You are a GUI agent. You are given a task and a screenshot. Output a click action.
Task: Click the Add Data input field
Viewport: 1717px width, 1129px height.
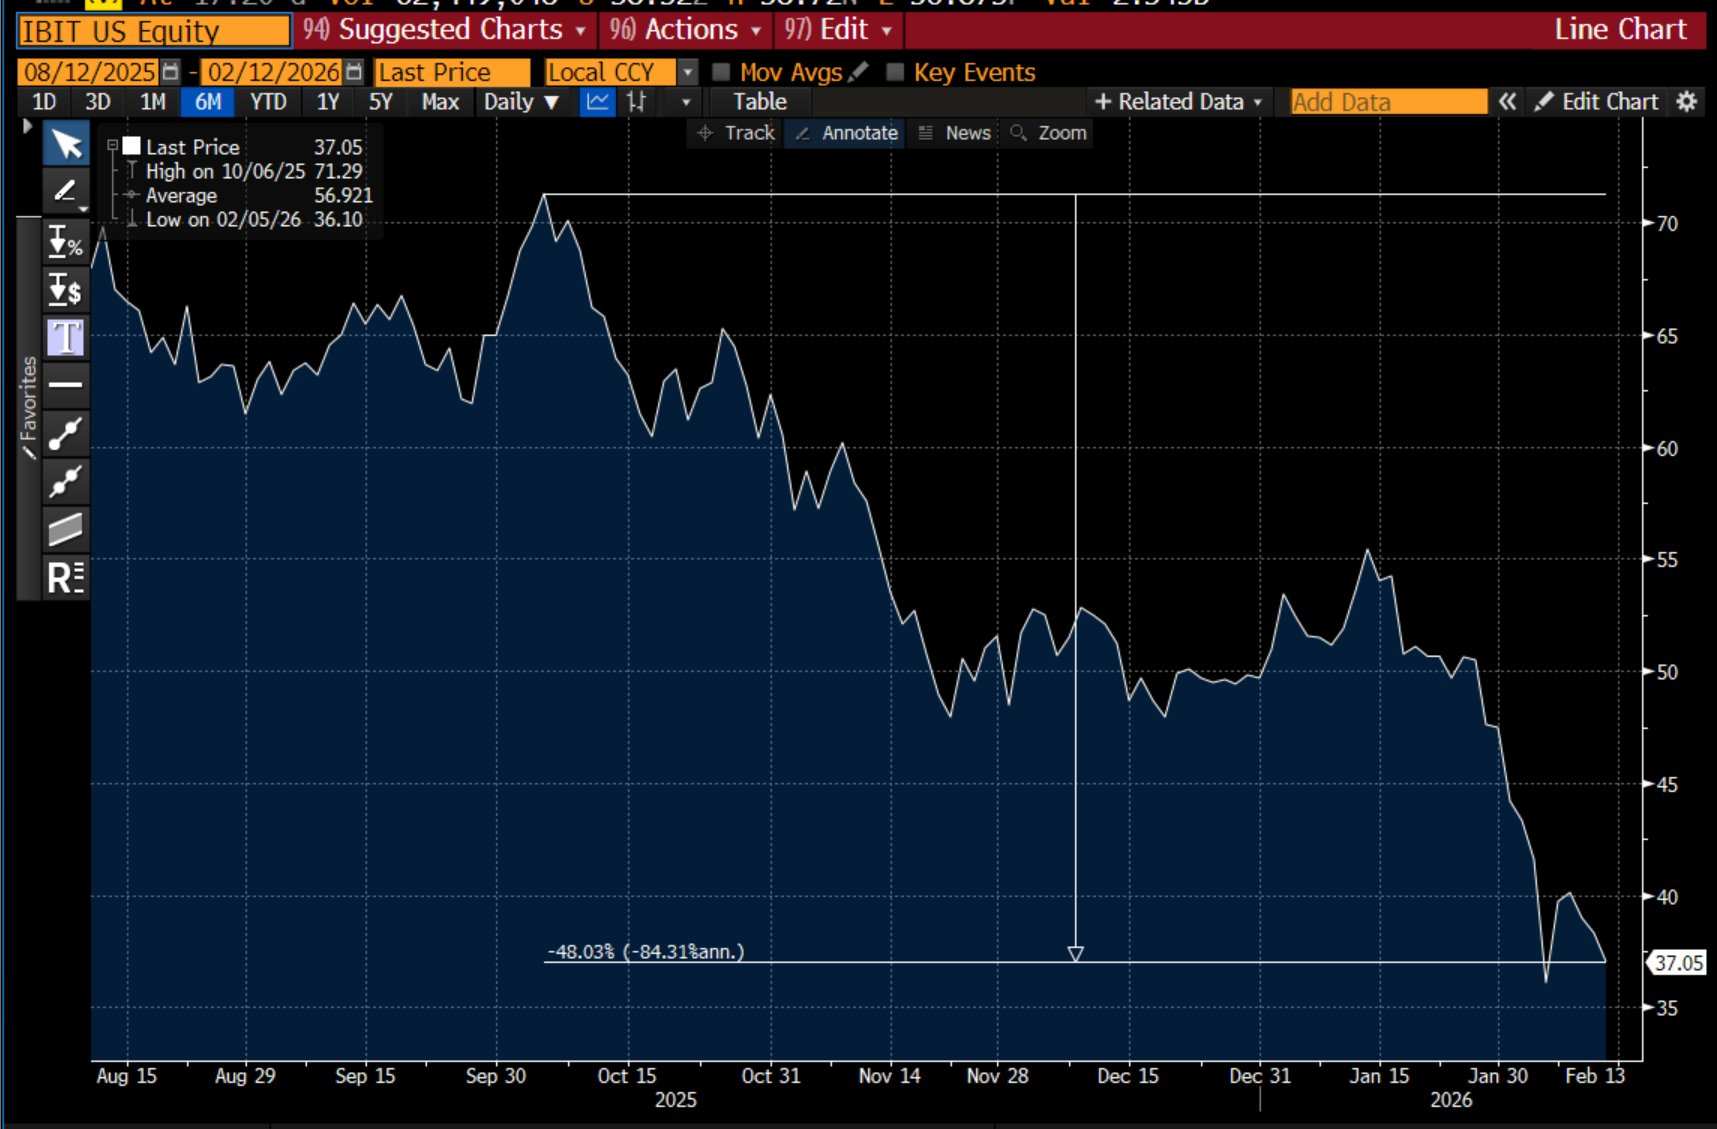[1387, 102]
